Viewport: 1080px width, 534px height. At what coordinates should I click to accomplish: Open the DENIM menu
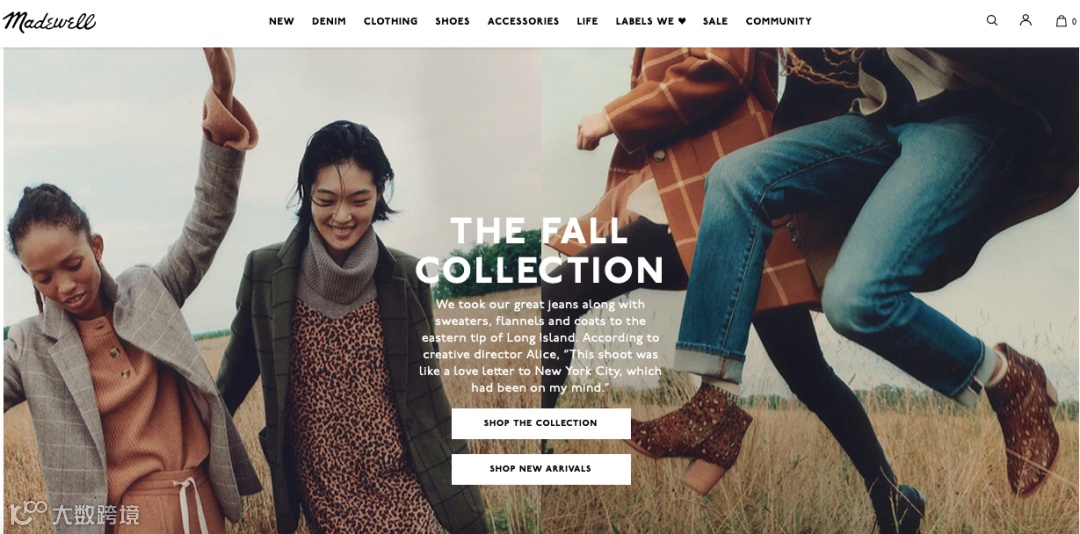329,21
